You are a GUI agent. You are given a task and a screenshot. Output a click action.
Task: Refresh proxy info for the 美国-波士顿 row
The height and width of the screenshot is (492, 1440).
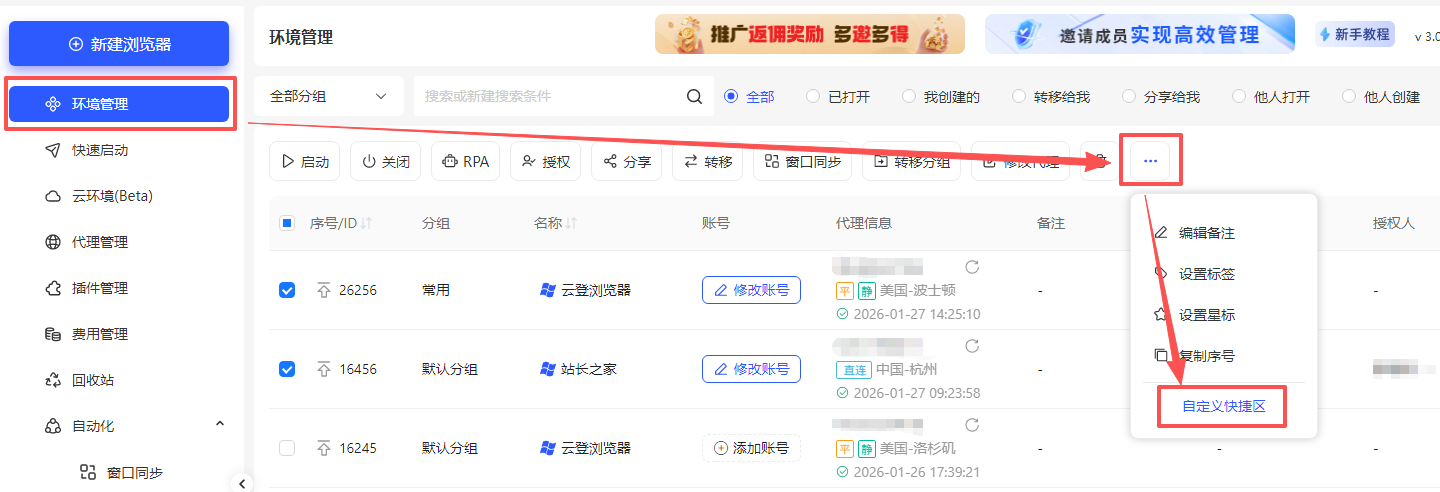tap(971, 267)
